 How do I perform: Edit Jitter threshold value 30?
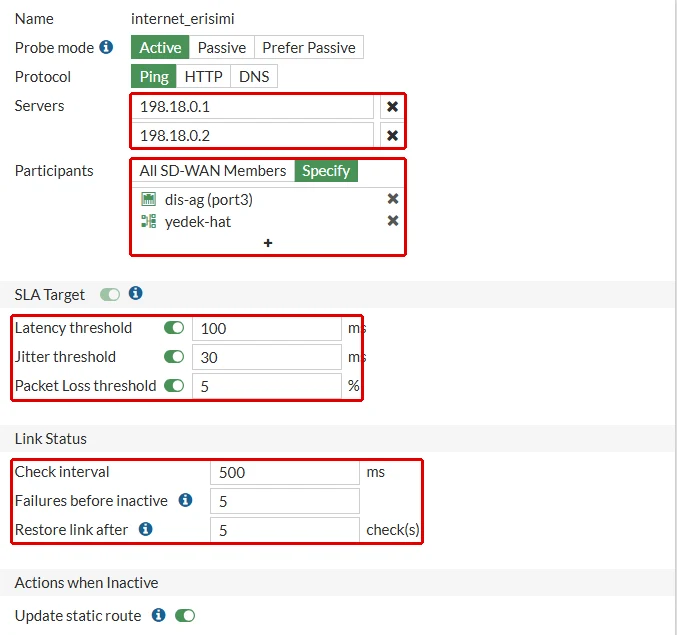pyautogui.click(x=267, y=357)
